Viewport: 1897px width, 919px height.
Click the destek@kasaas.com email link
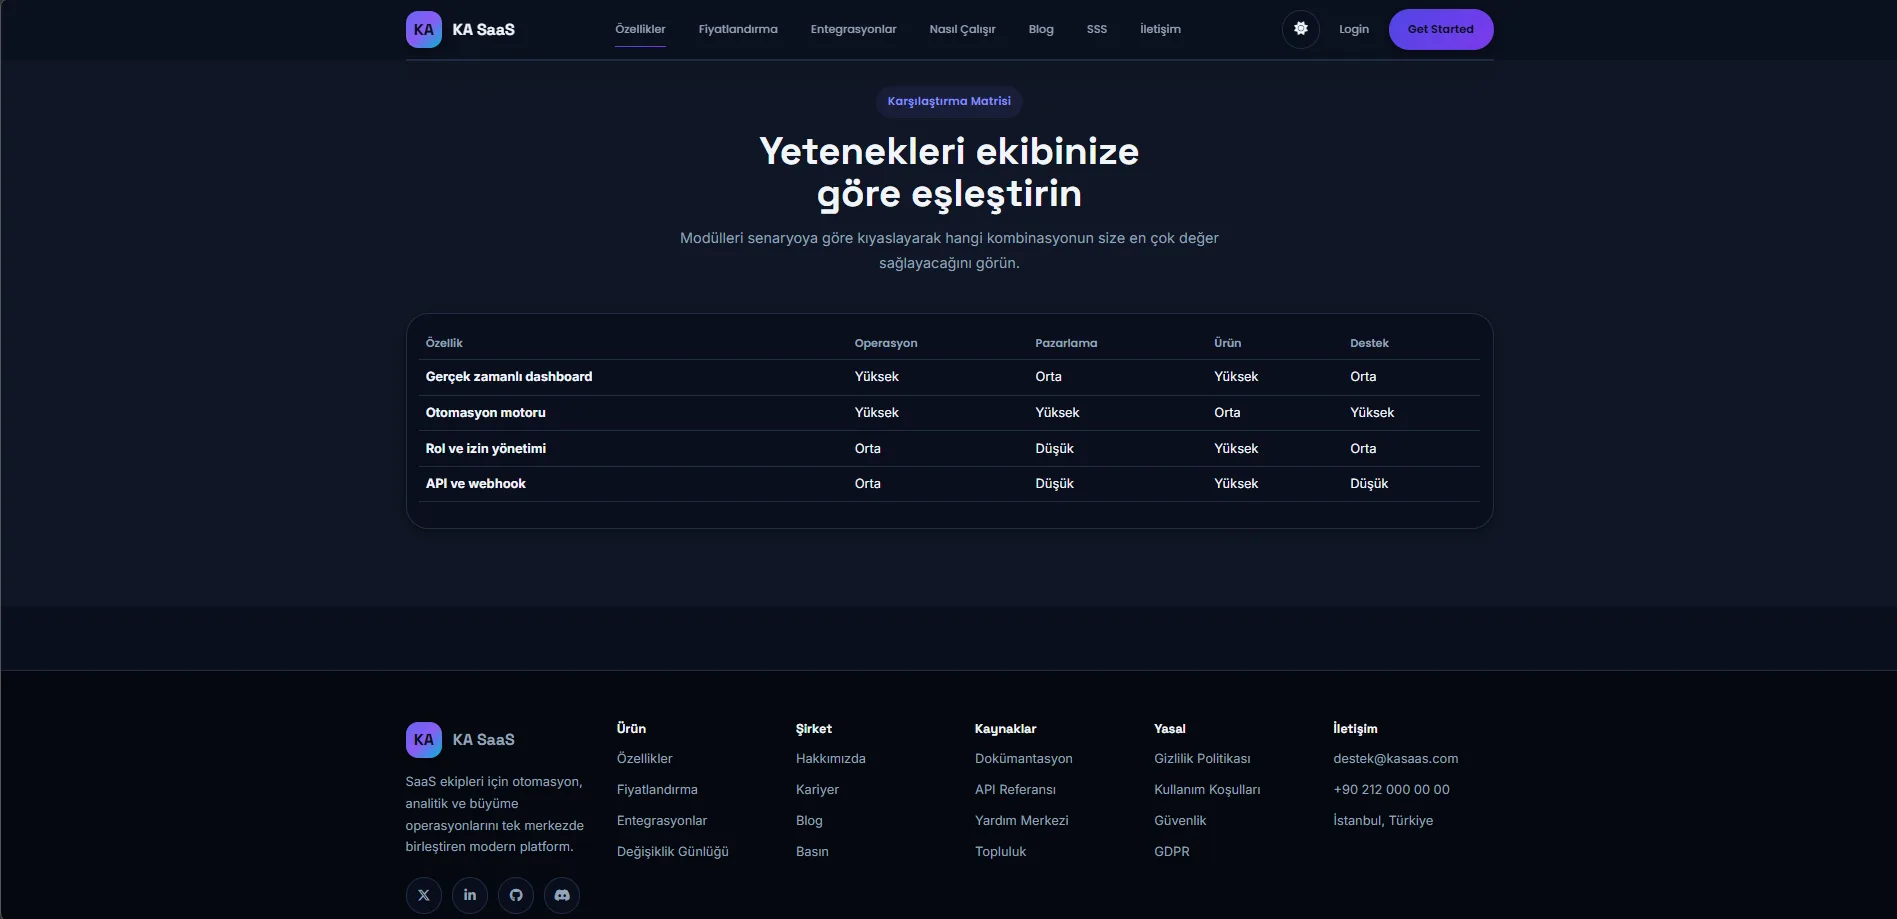click(x=1395, y=758)
